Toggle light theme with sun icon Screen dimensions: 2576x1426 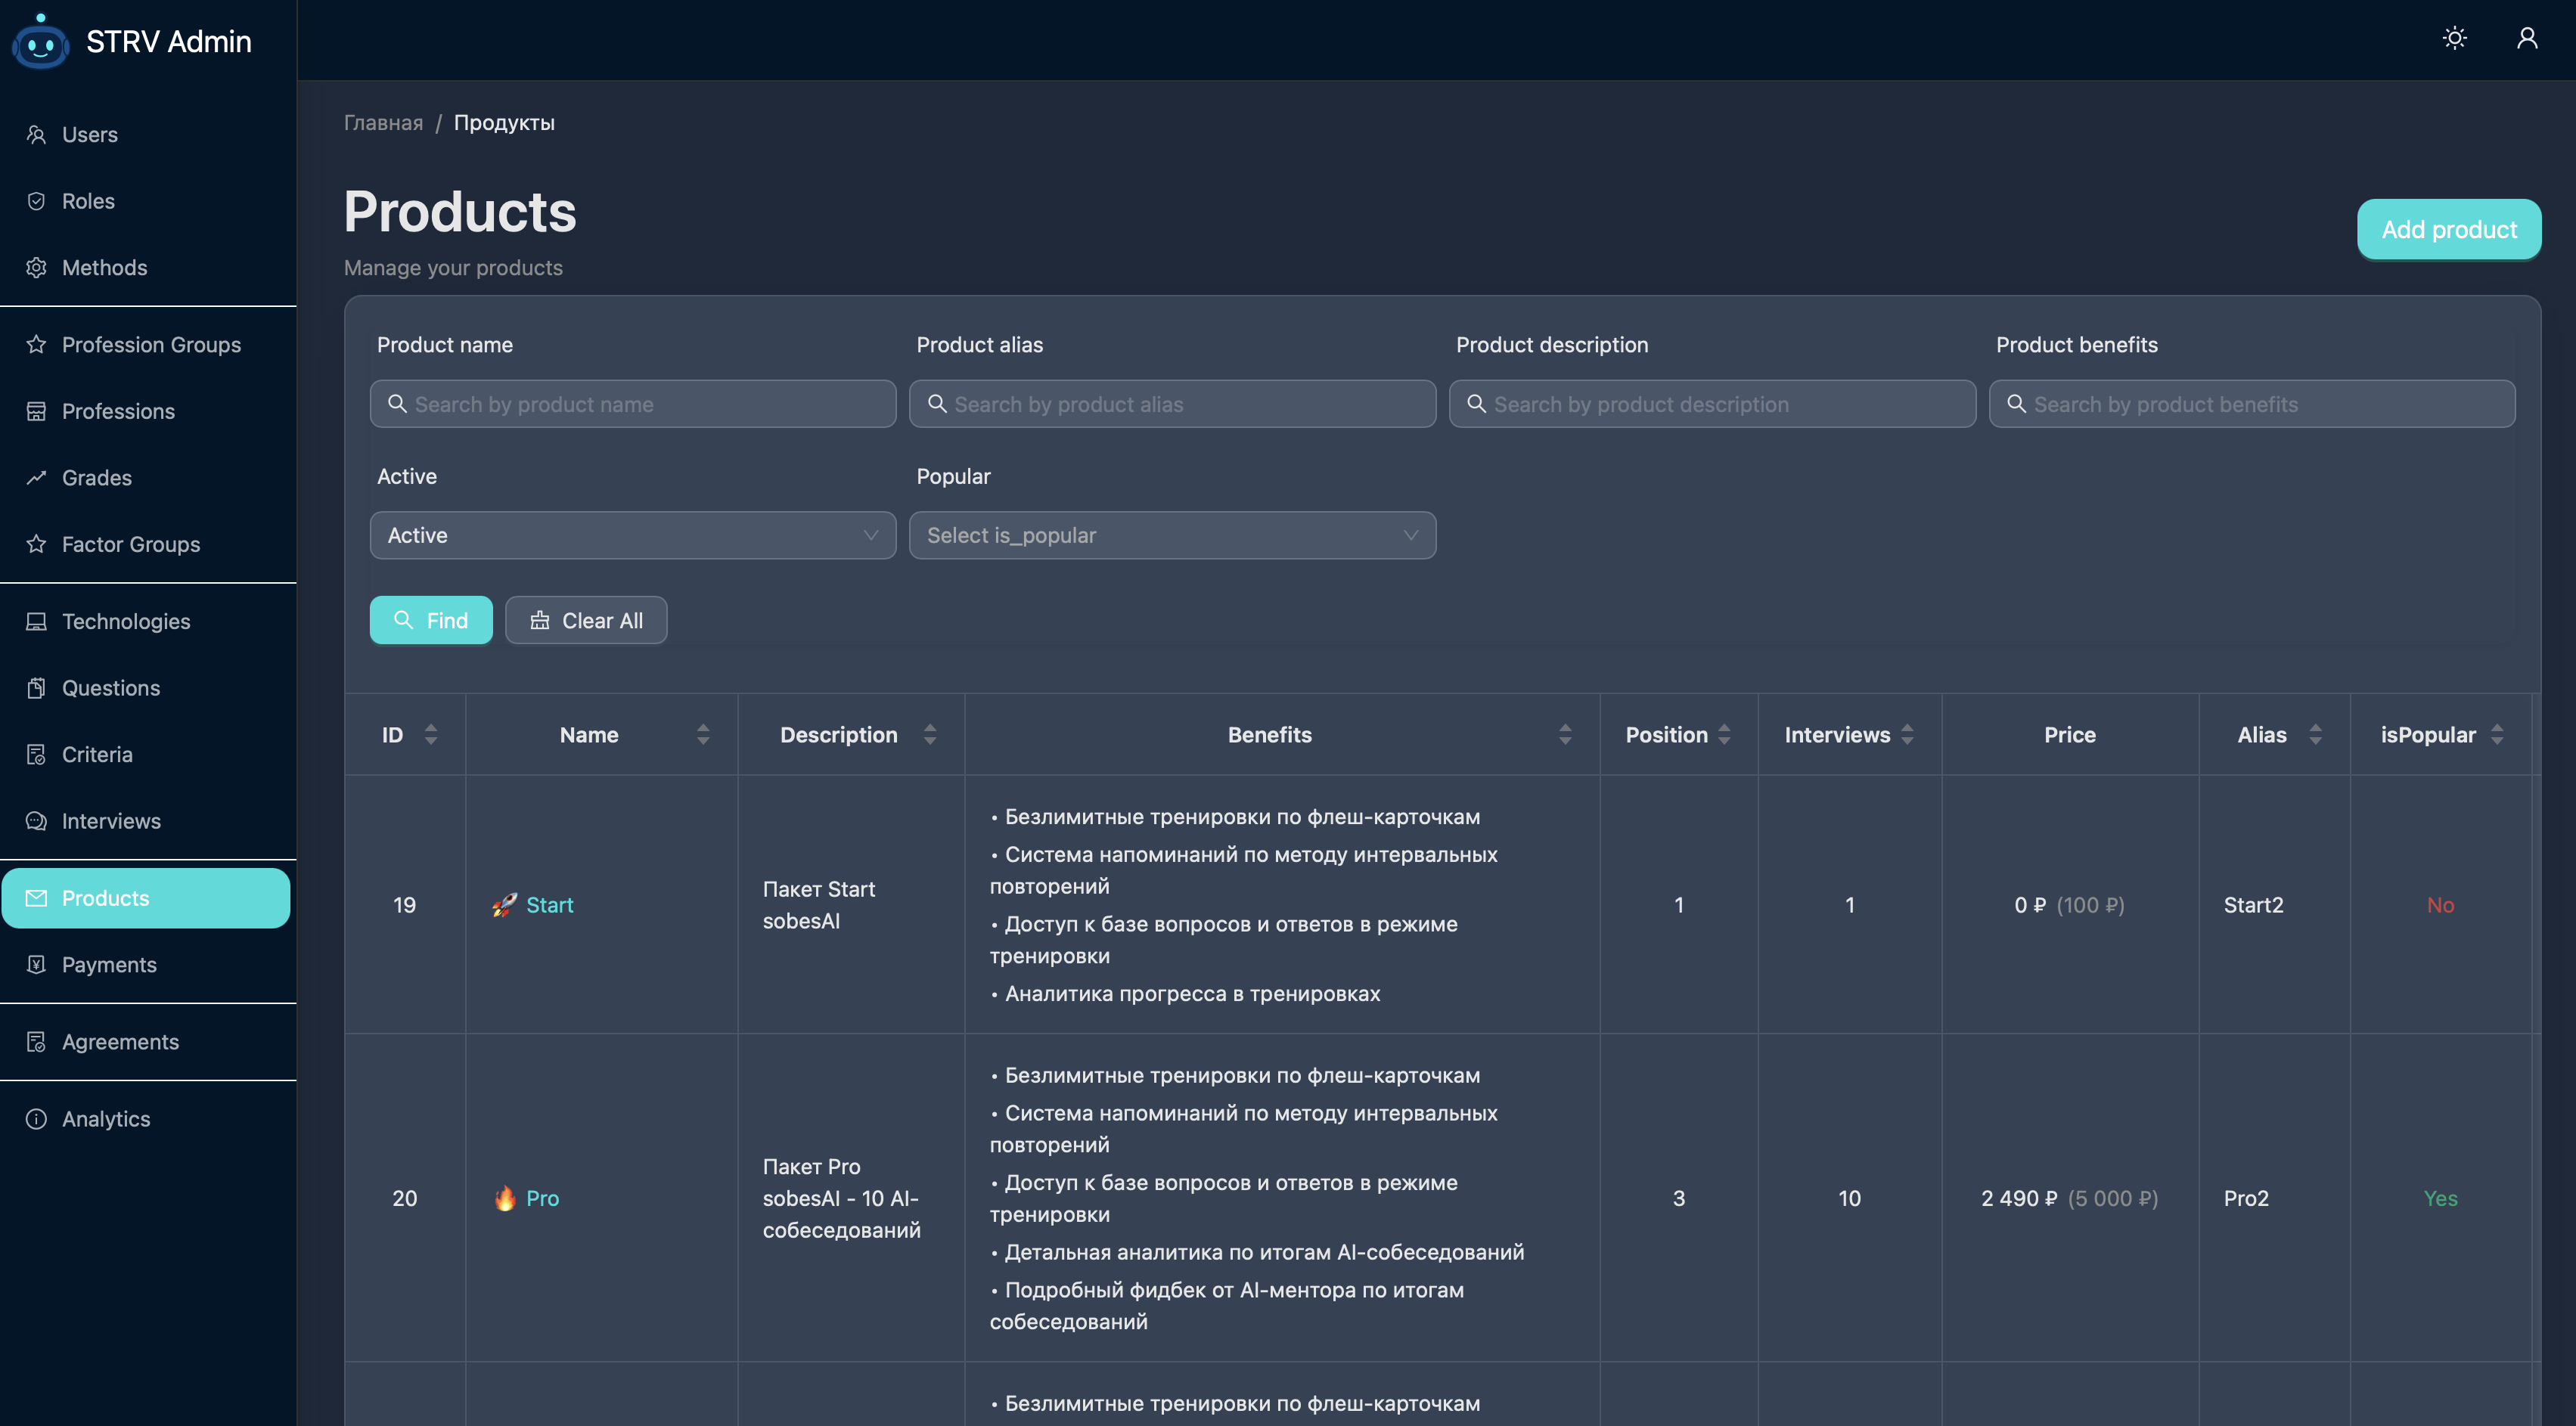tap(2454, 38)
